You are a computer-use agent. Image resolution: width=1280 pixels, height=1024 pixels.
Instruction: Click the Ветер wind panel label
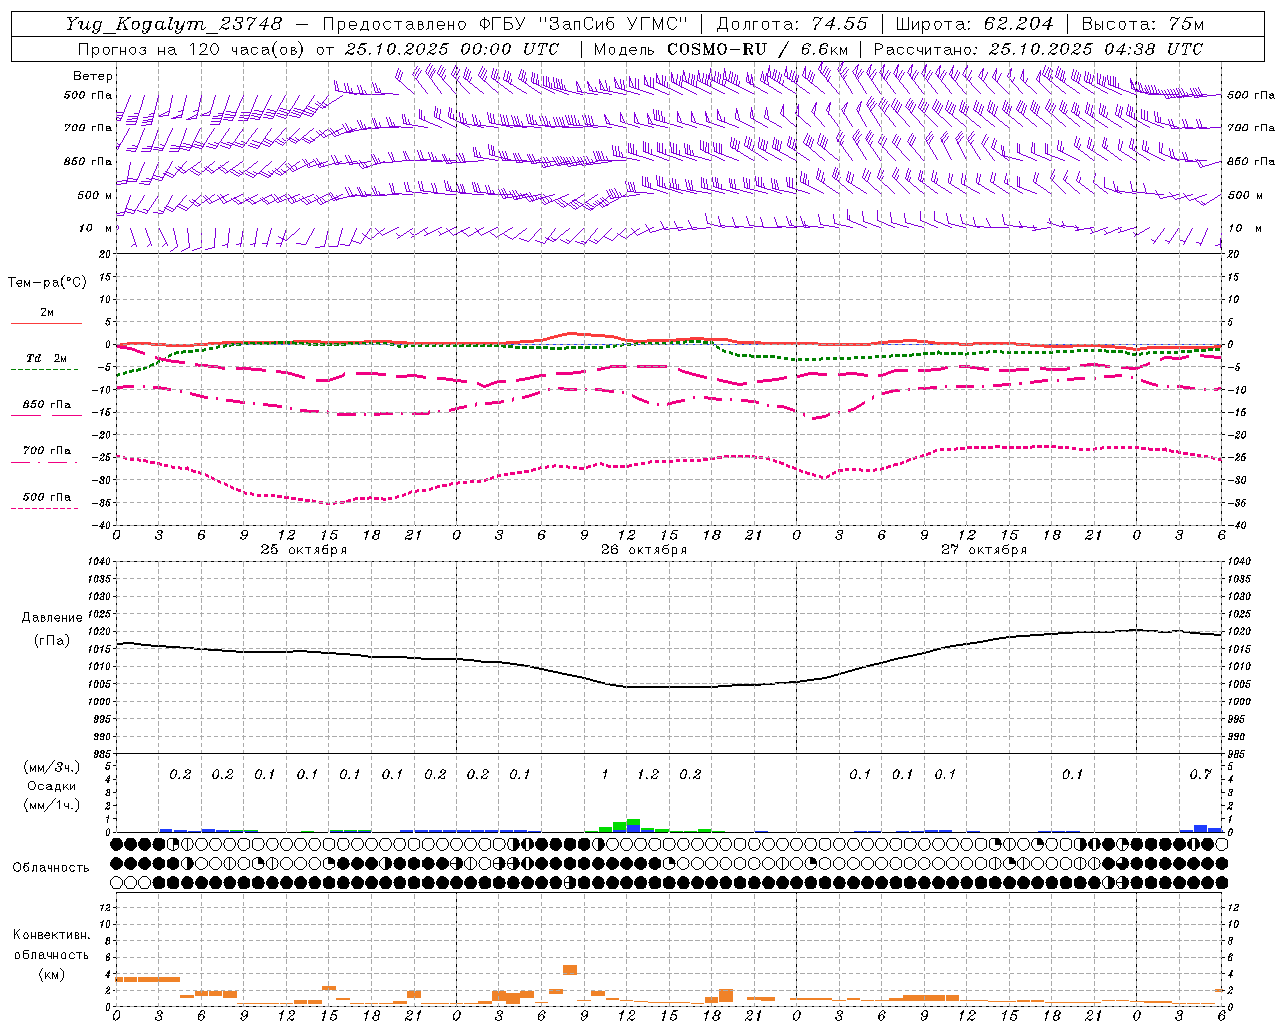93,76
